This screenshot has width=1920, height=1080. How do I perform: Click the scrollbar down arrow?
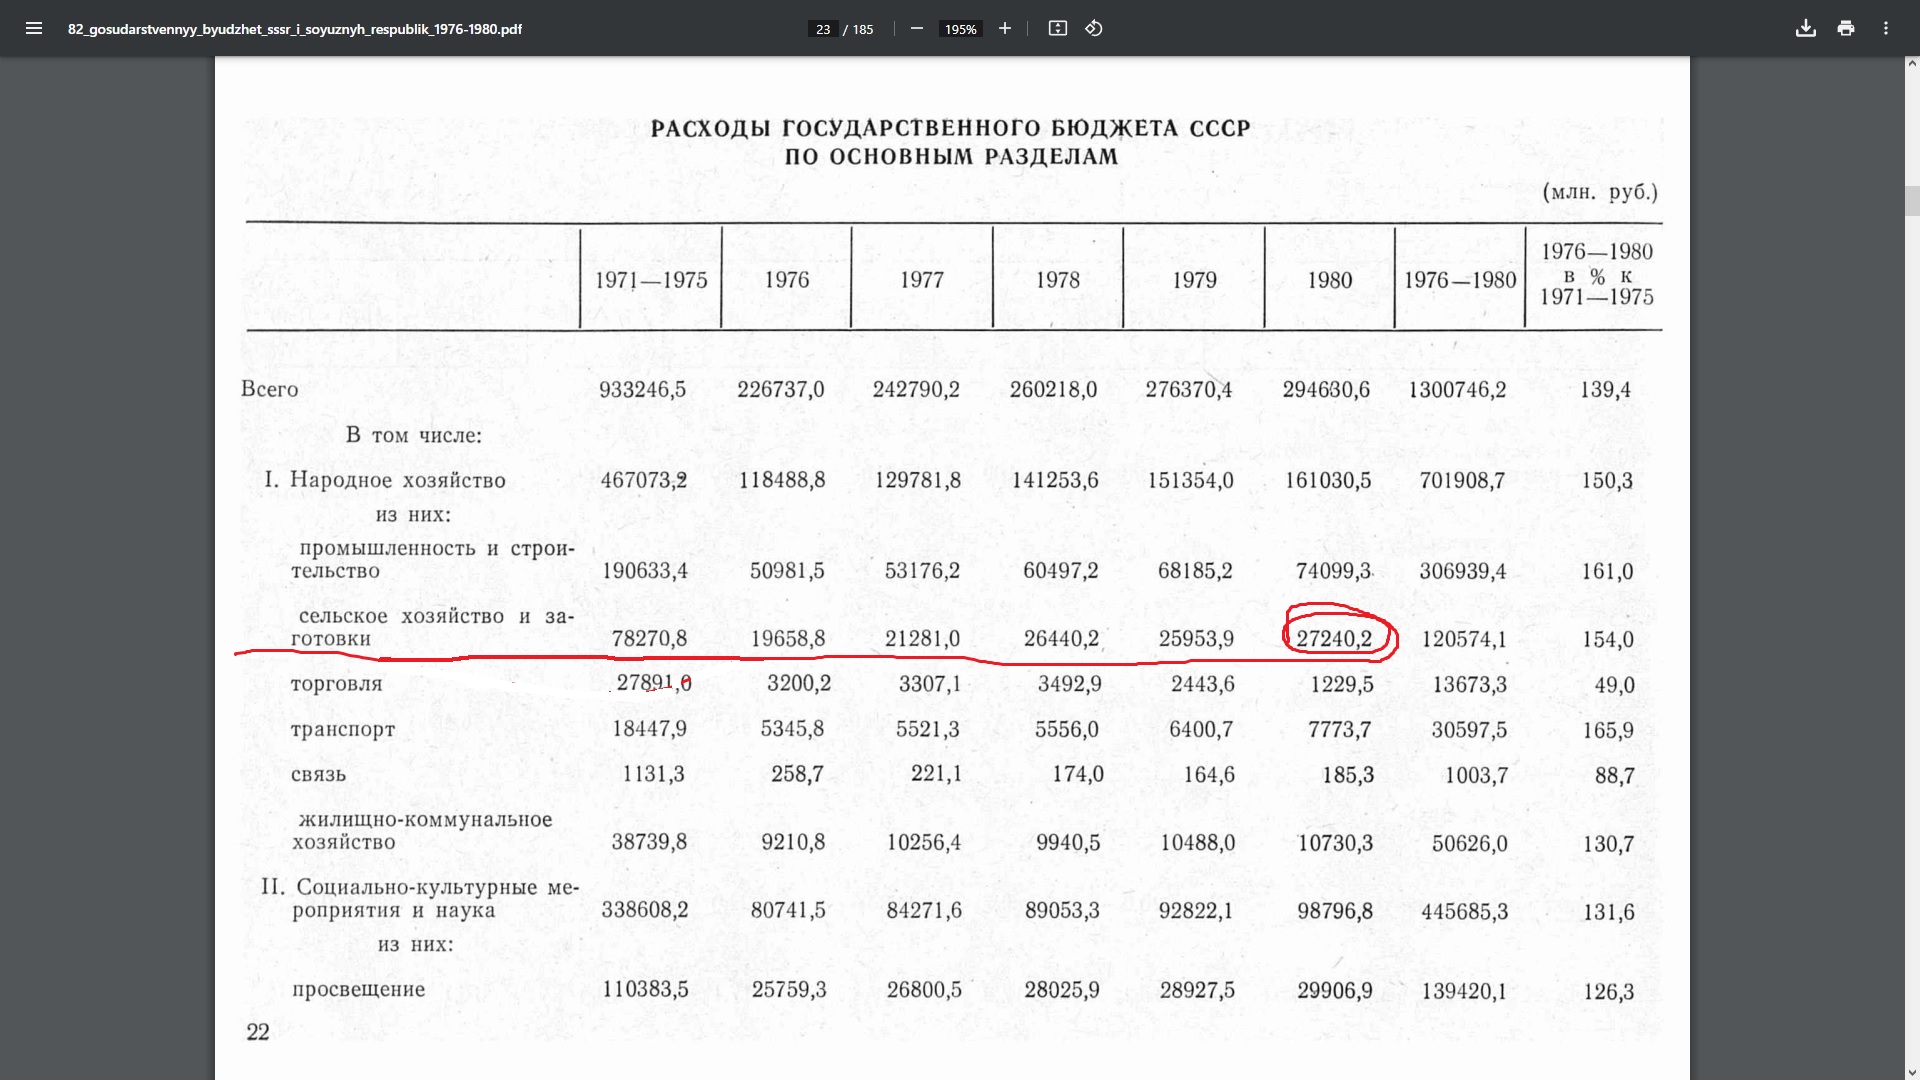click(1912, 1072)
